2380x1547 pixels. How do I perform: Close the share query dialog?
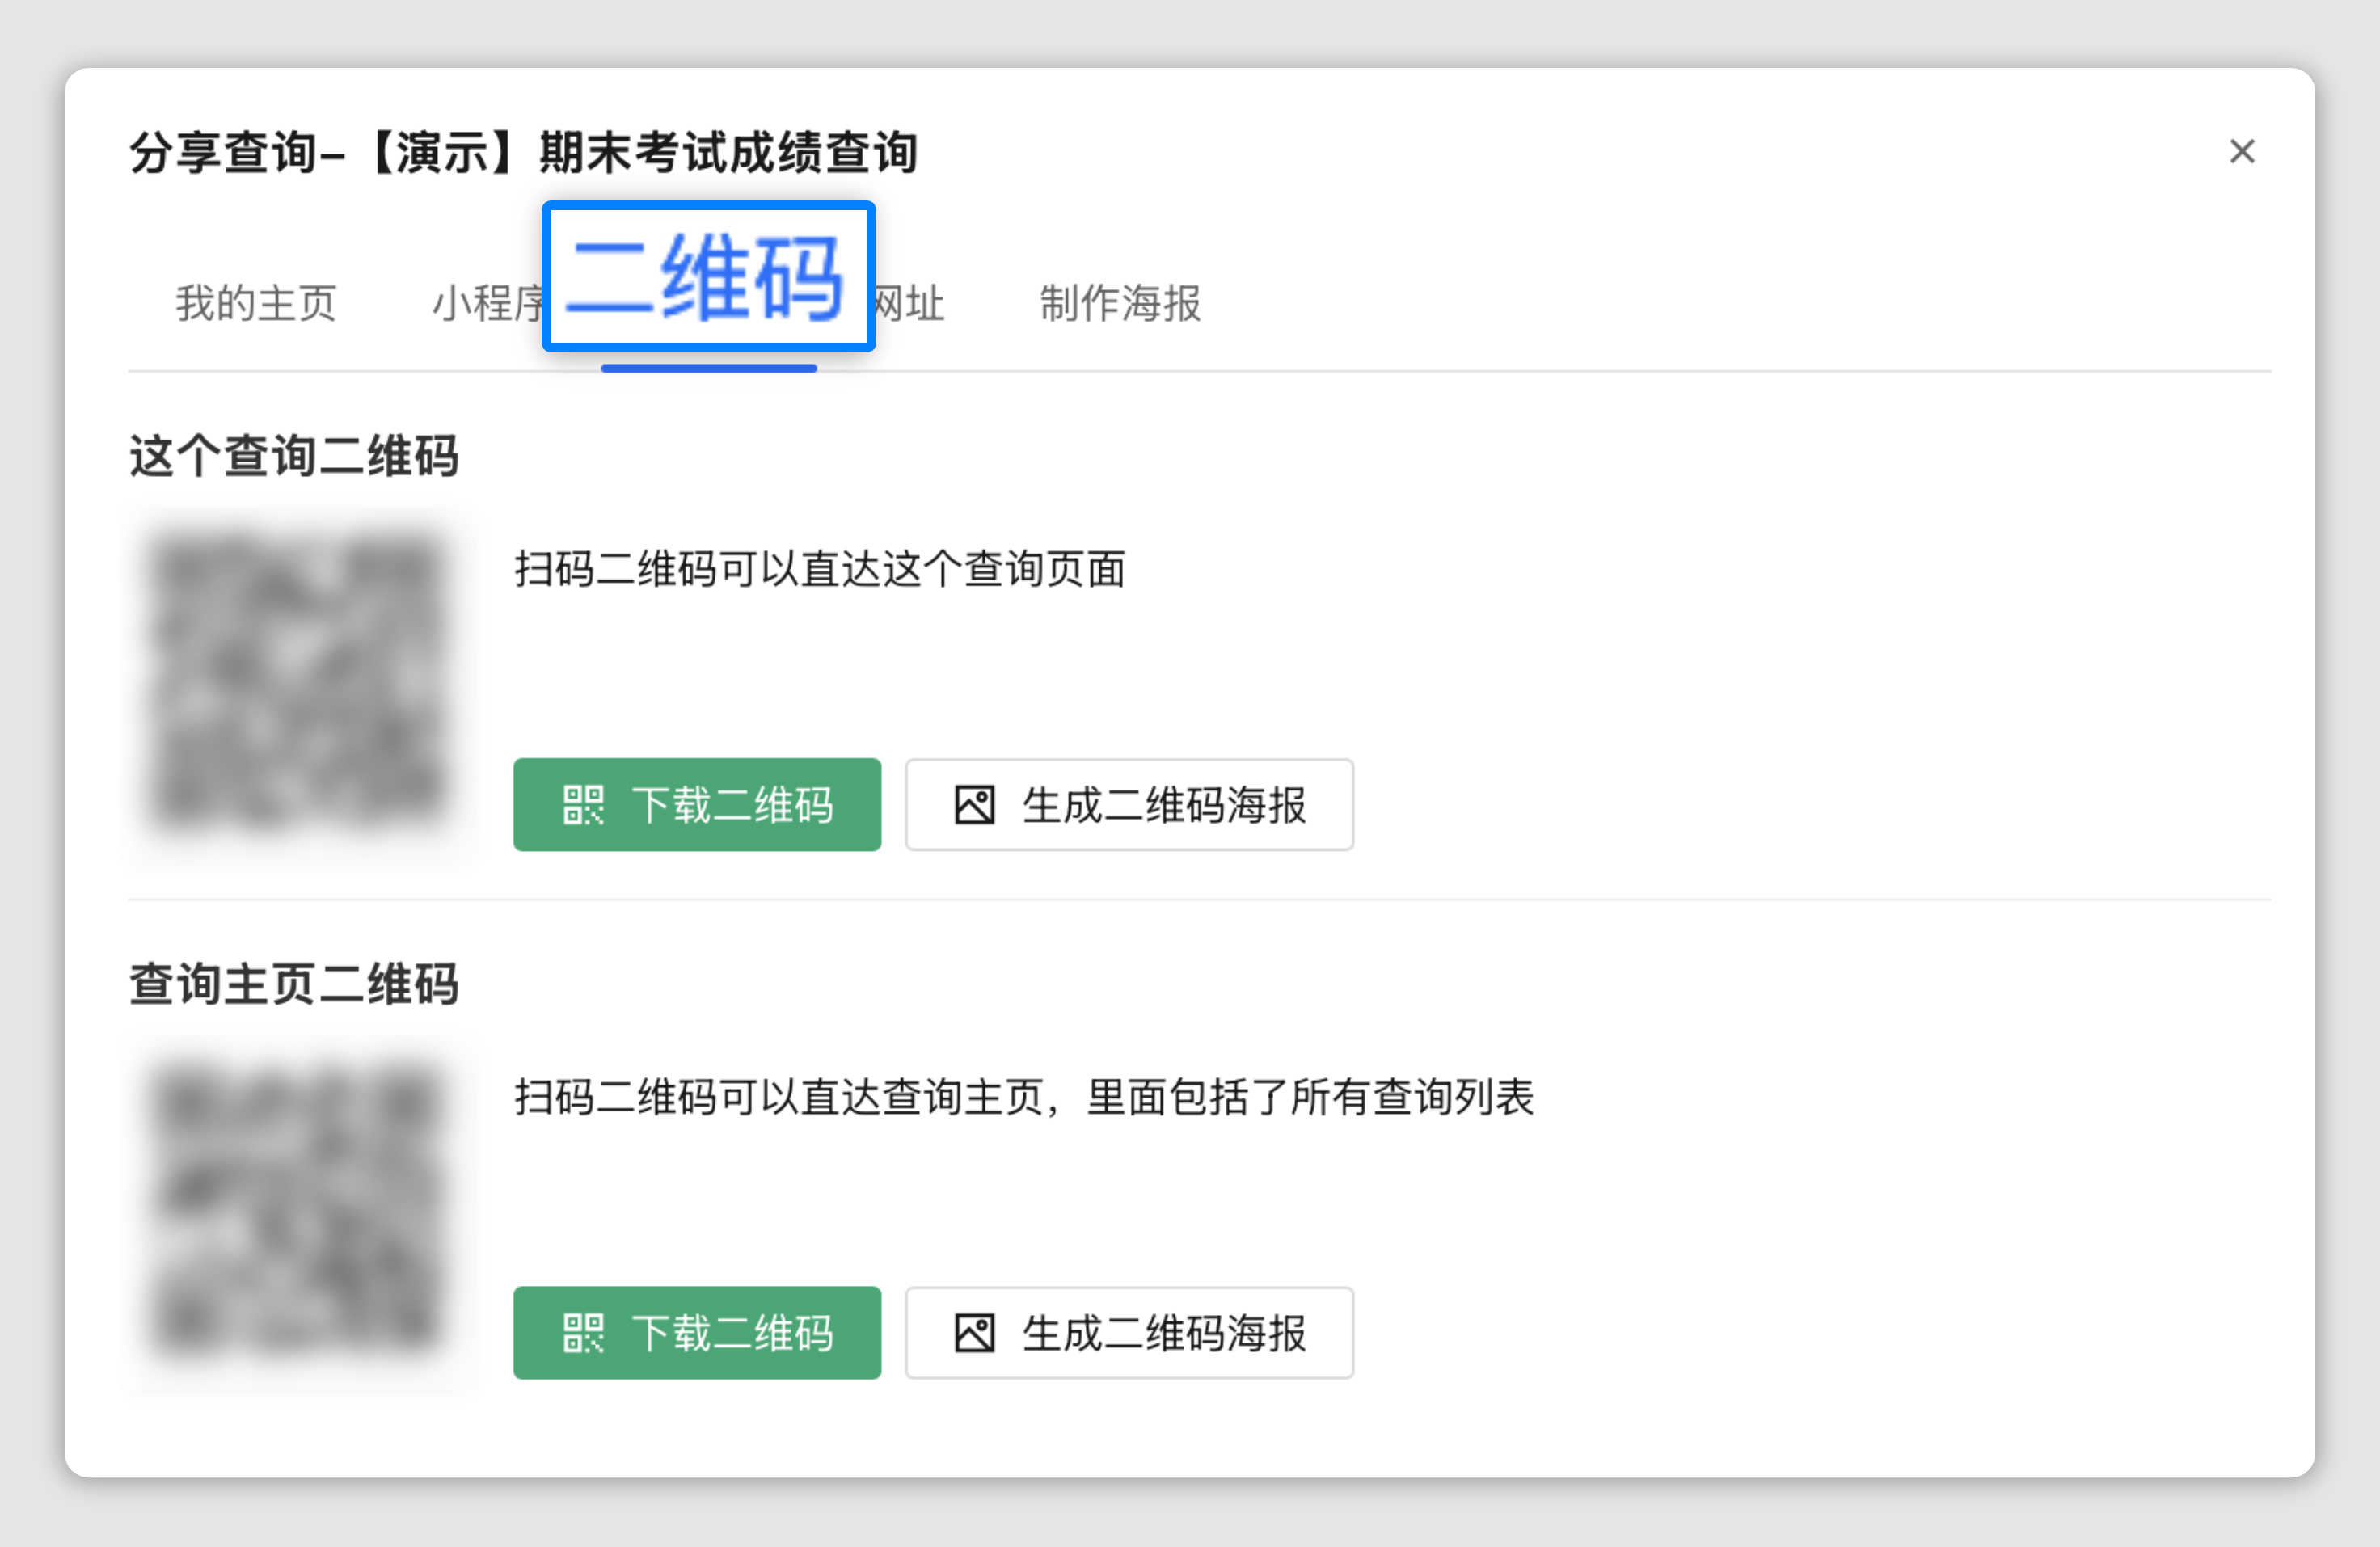(x=2242, y=152)
